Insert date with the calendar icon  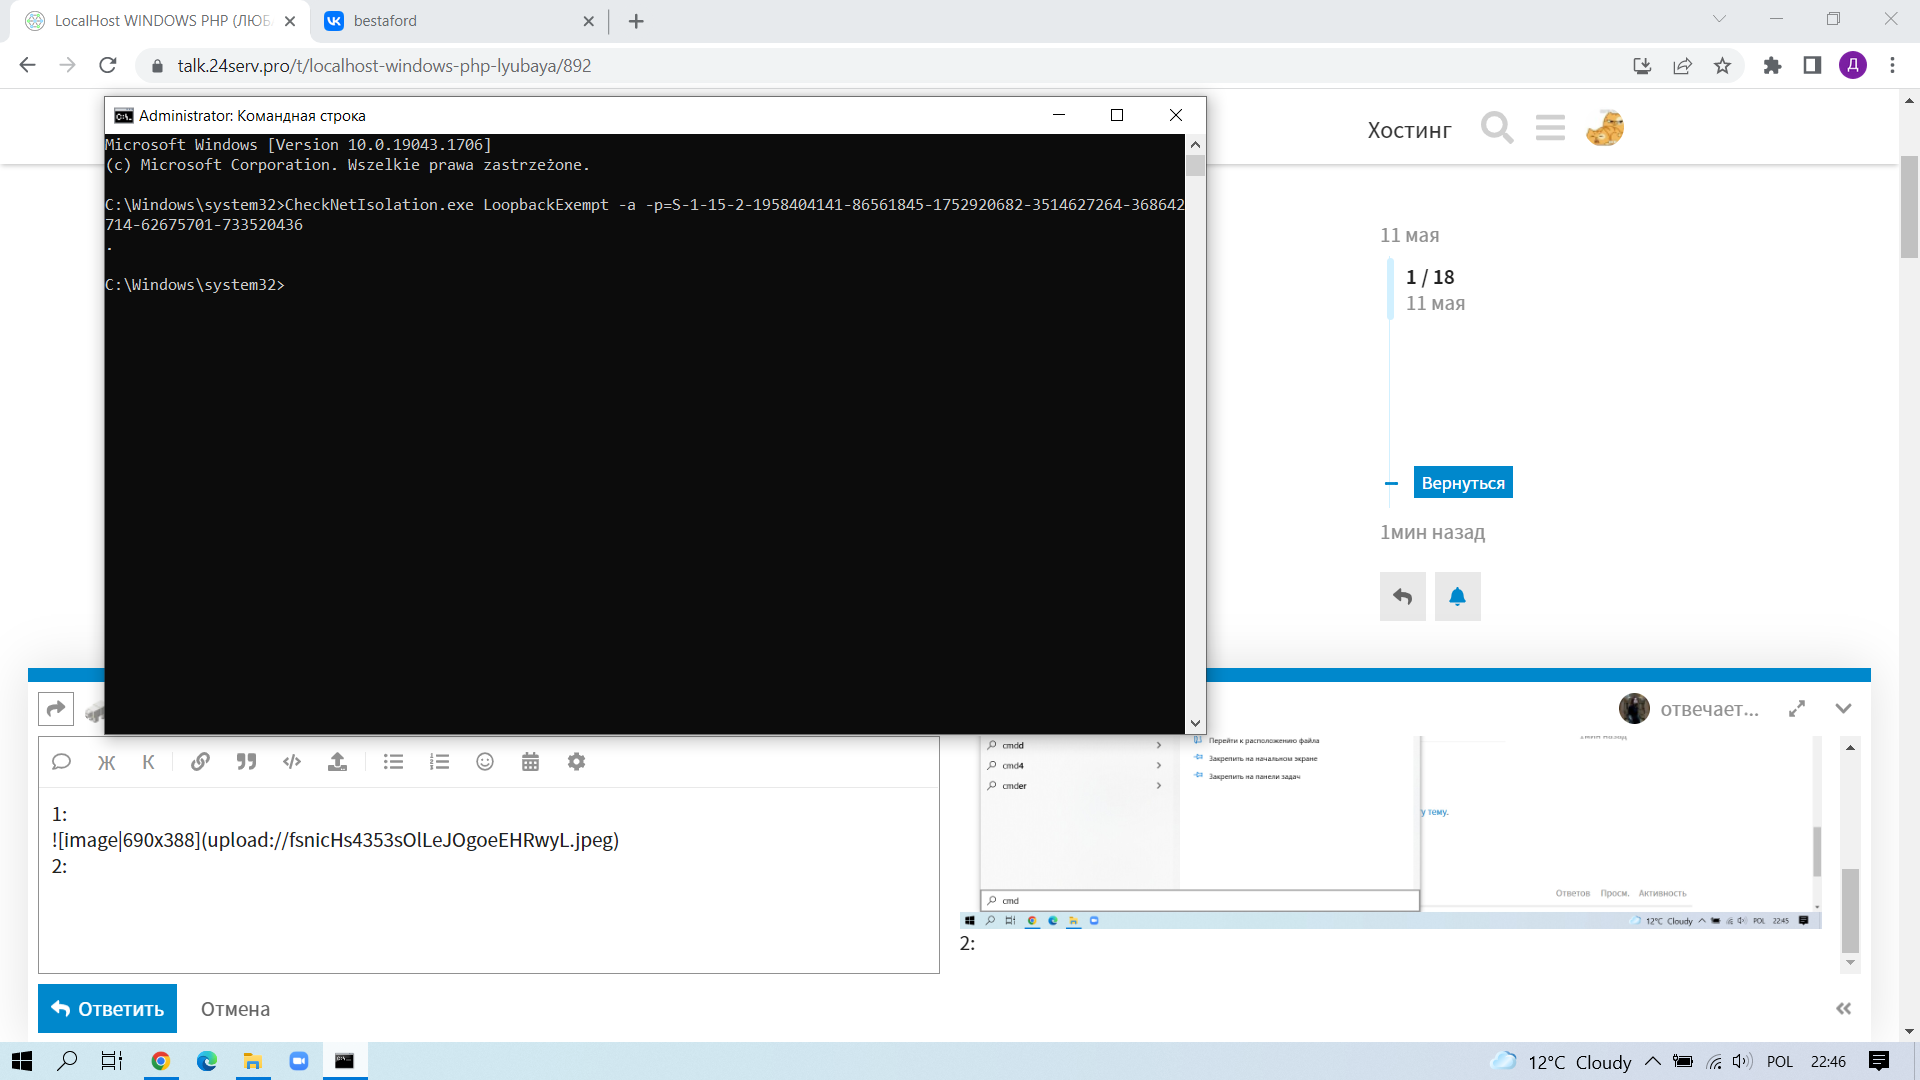(530, 762)
